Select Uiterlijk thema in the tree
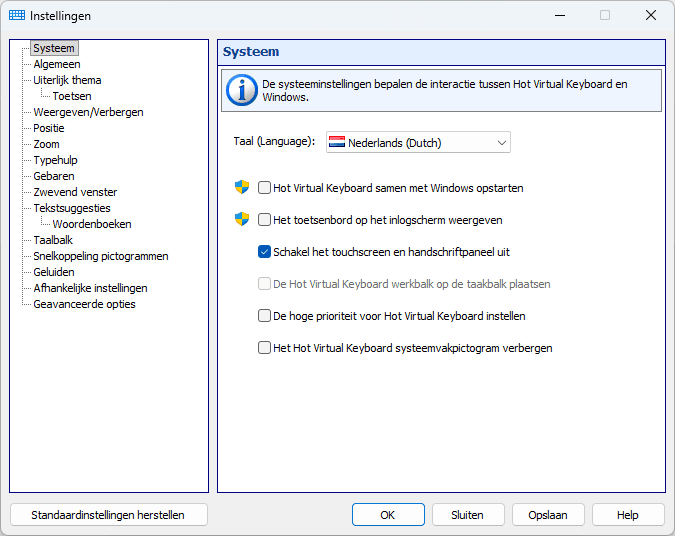The image size is (675, 536). tap(67, 80)
